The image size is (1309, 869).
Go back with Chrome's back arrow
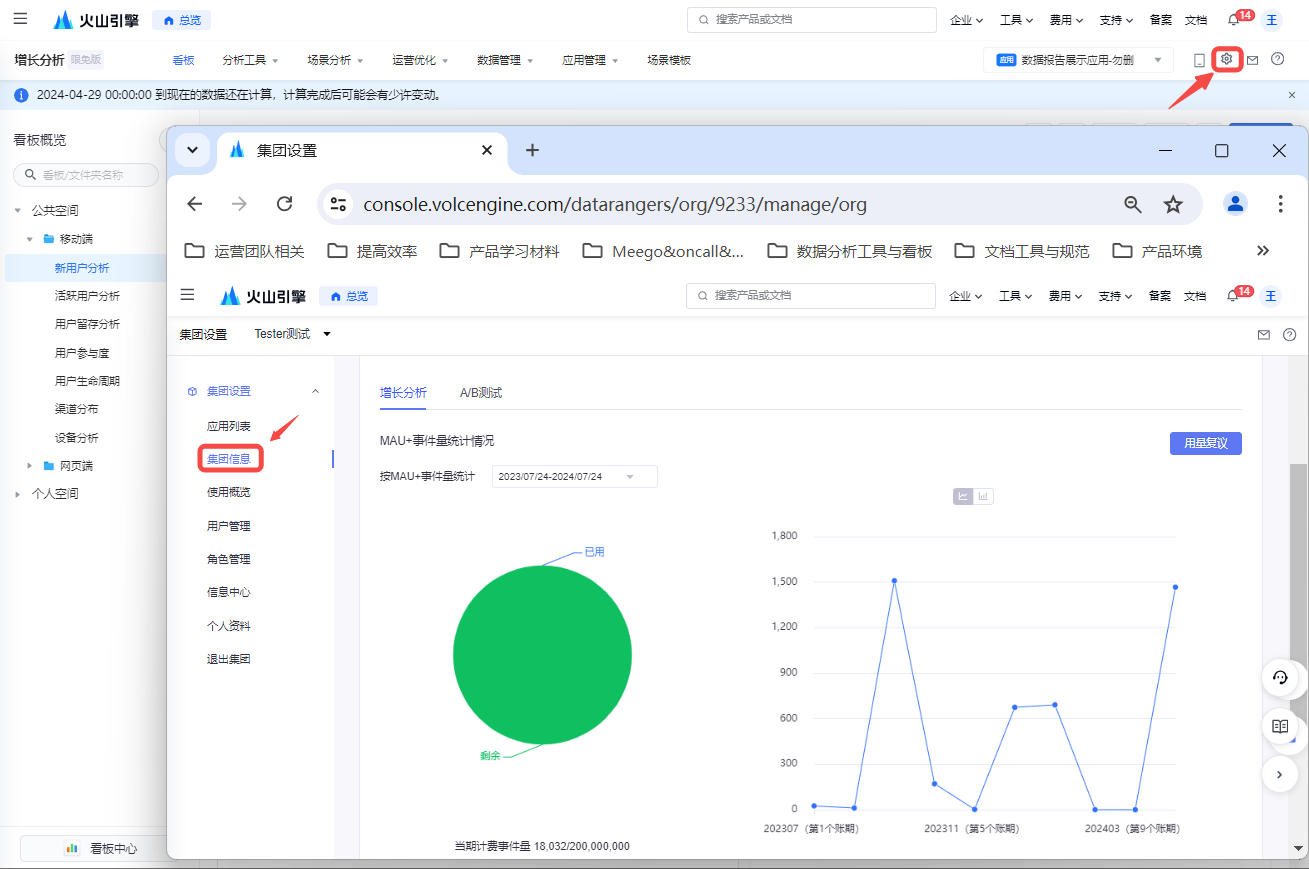(195, 204)
